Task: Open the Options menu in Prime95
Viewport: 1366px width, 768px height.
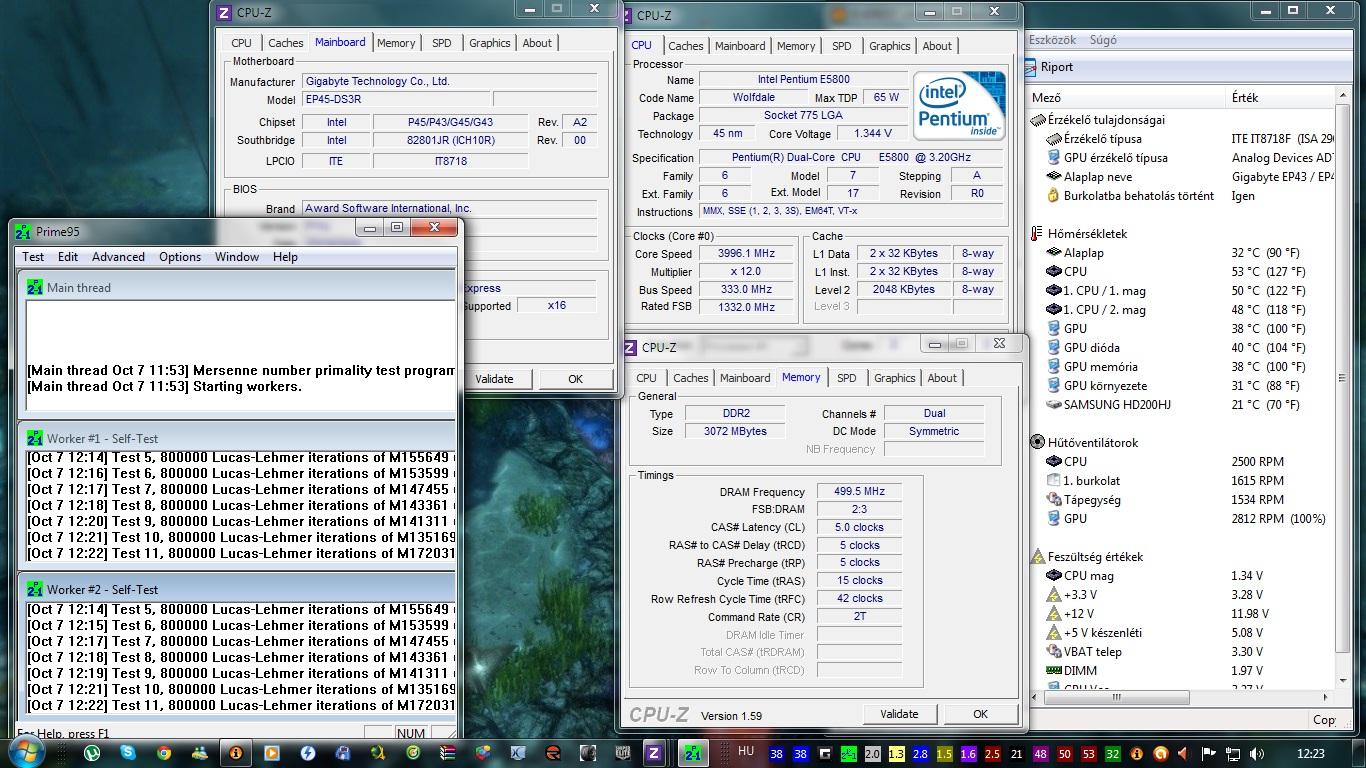Action: pyautogui.click(x=180, y=257)
